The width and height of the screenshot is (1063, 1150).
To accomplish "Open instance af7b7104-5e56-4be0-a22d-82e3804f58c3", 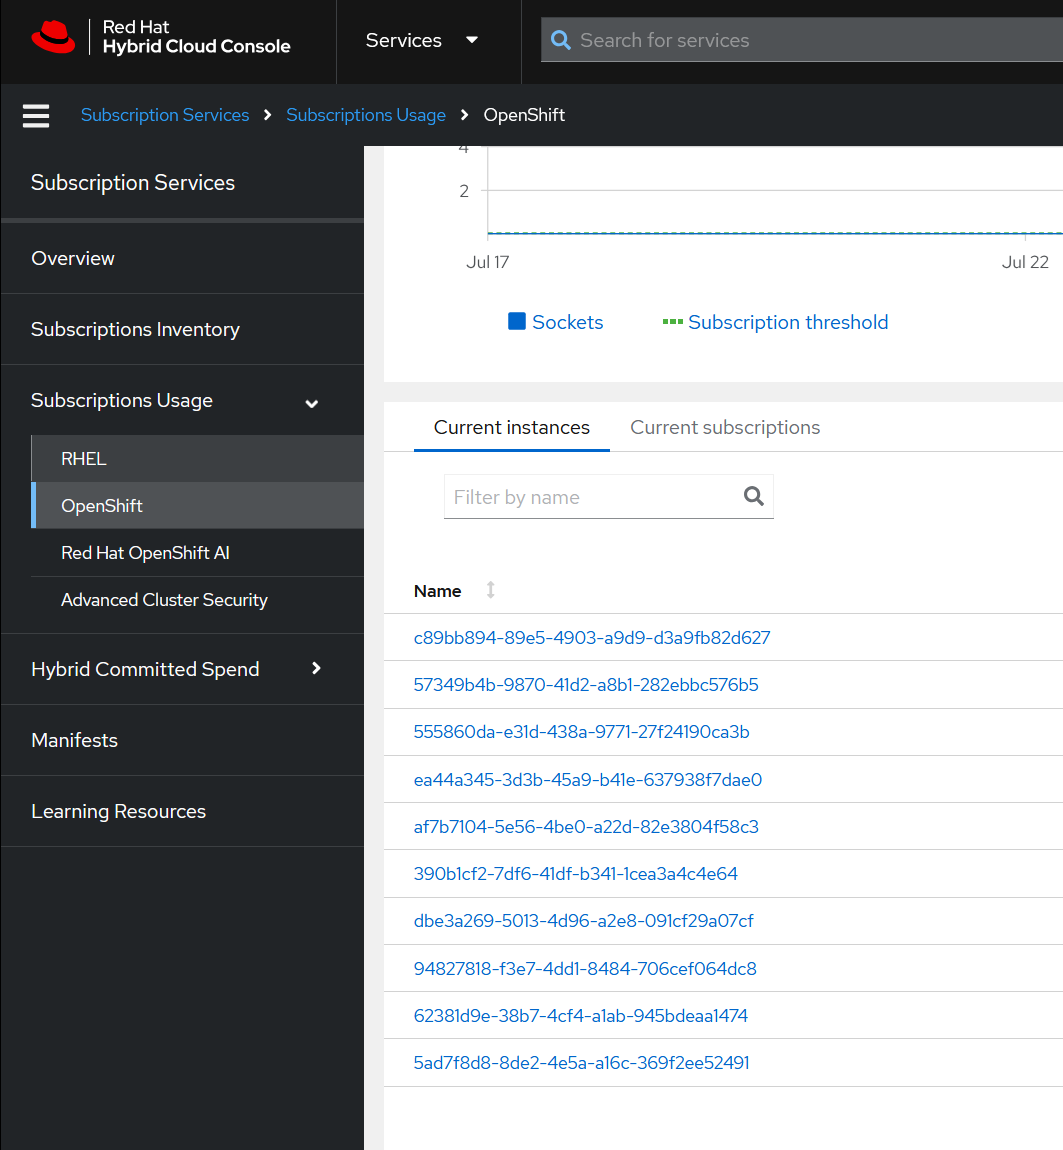I will click(x=586, y=827).
